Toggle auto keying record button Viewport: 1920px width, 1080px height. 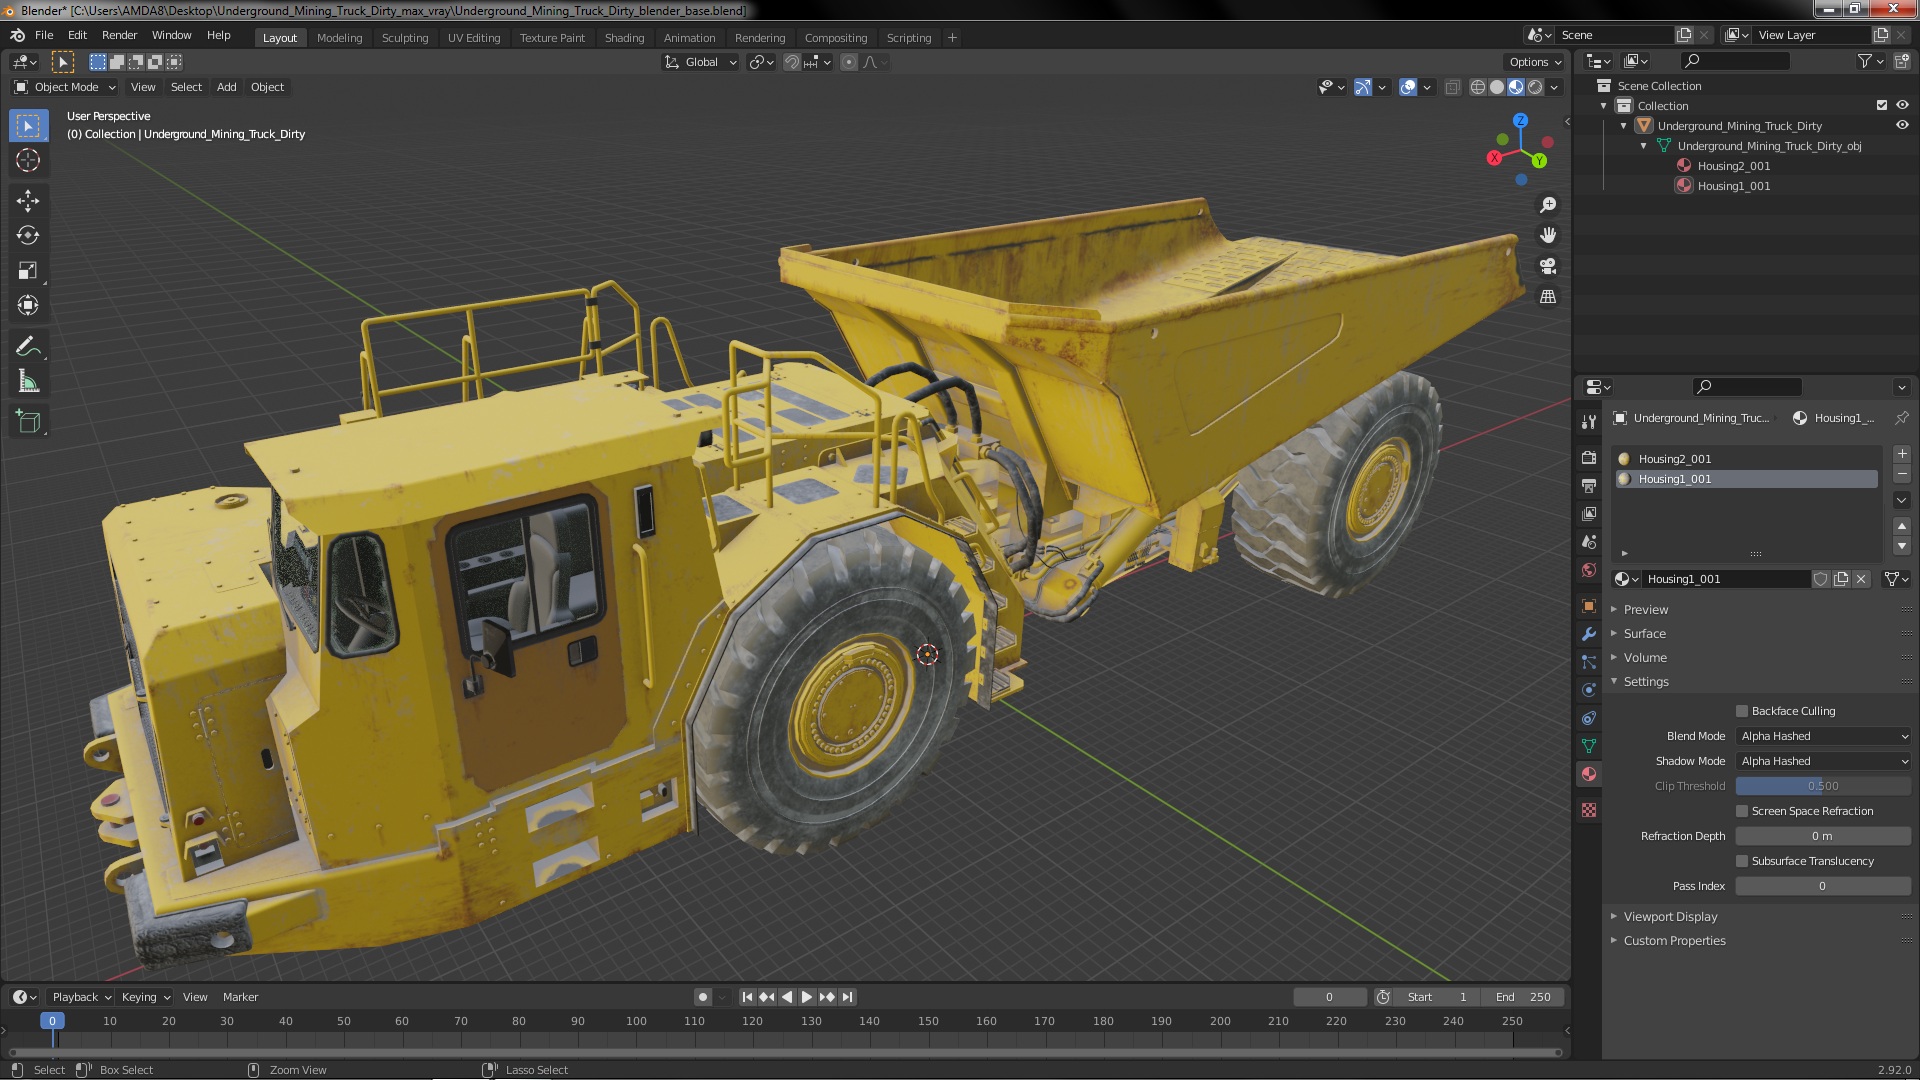click(703, 997)
